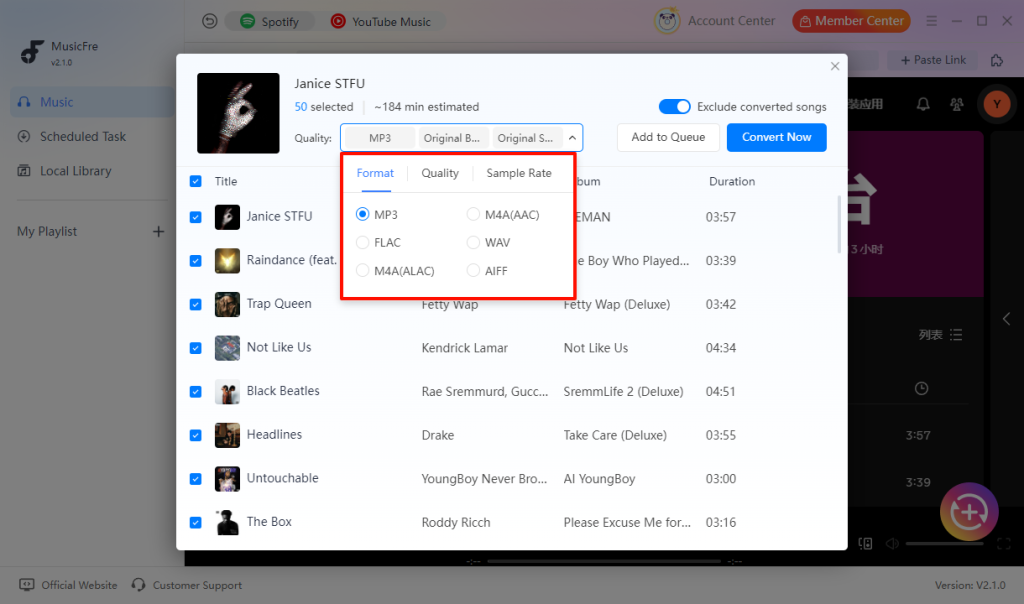Uncheck the Janice STFU song row
The width and height of the screenshot is (1024, 604).
click(x=195, y=217)
